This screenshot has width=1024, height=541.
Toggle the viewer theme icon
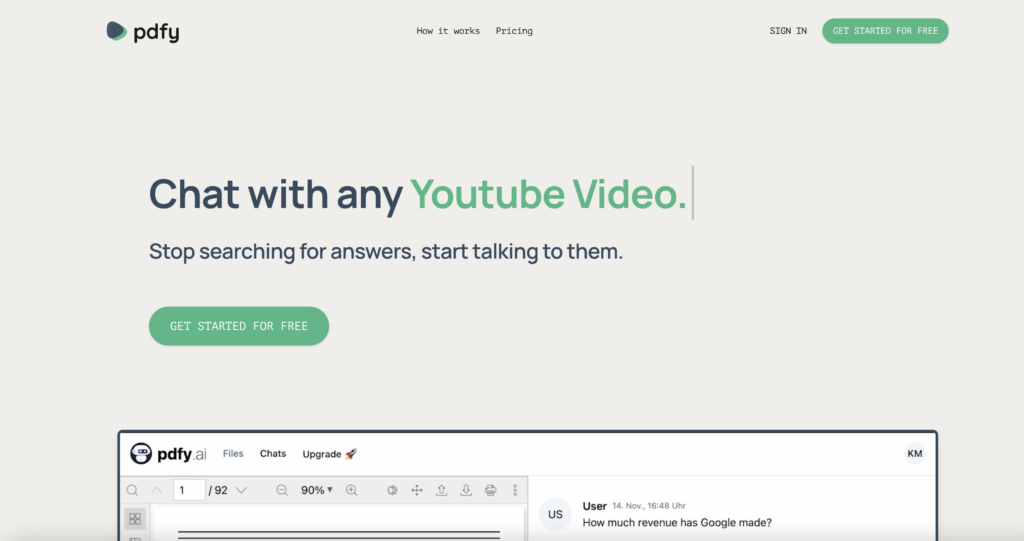coord(392,490)
